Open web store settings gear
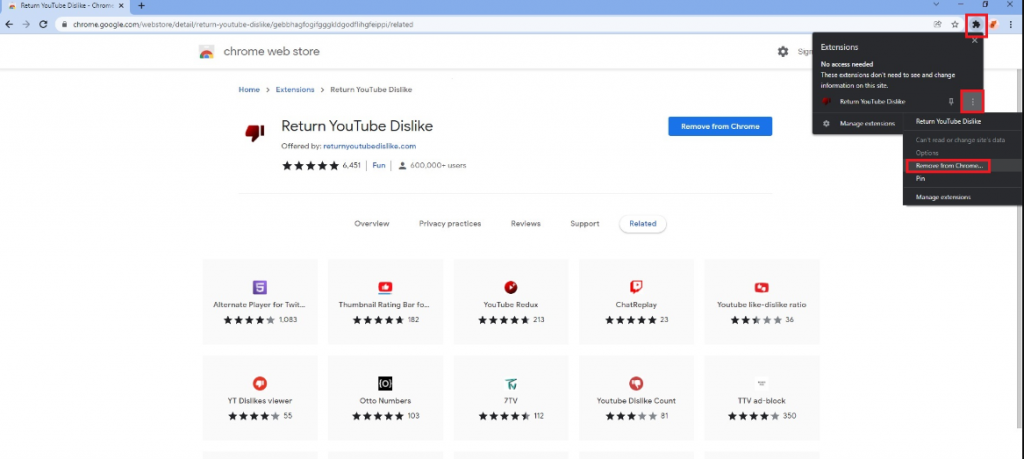 [x=782, y=52]
